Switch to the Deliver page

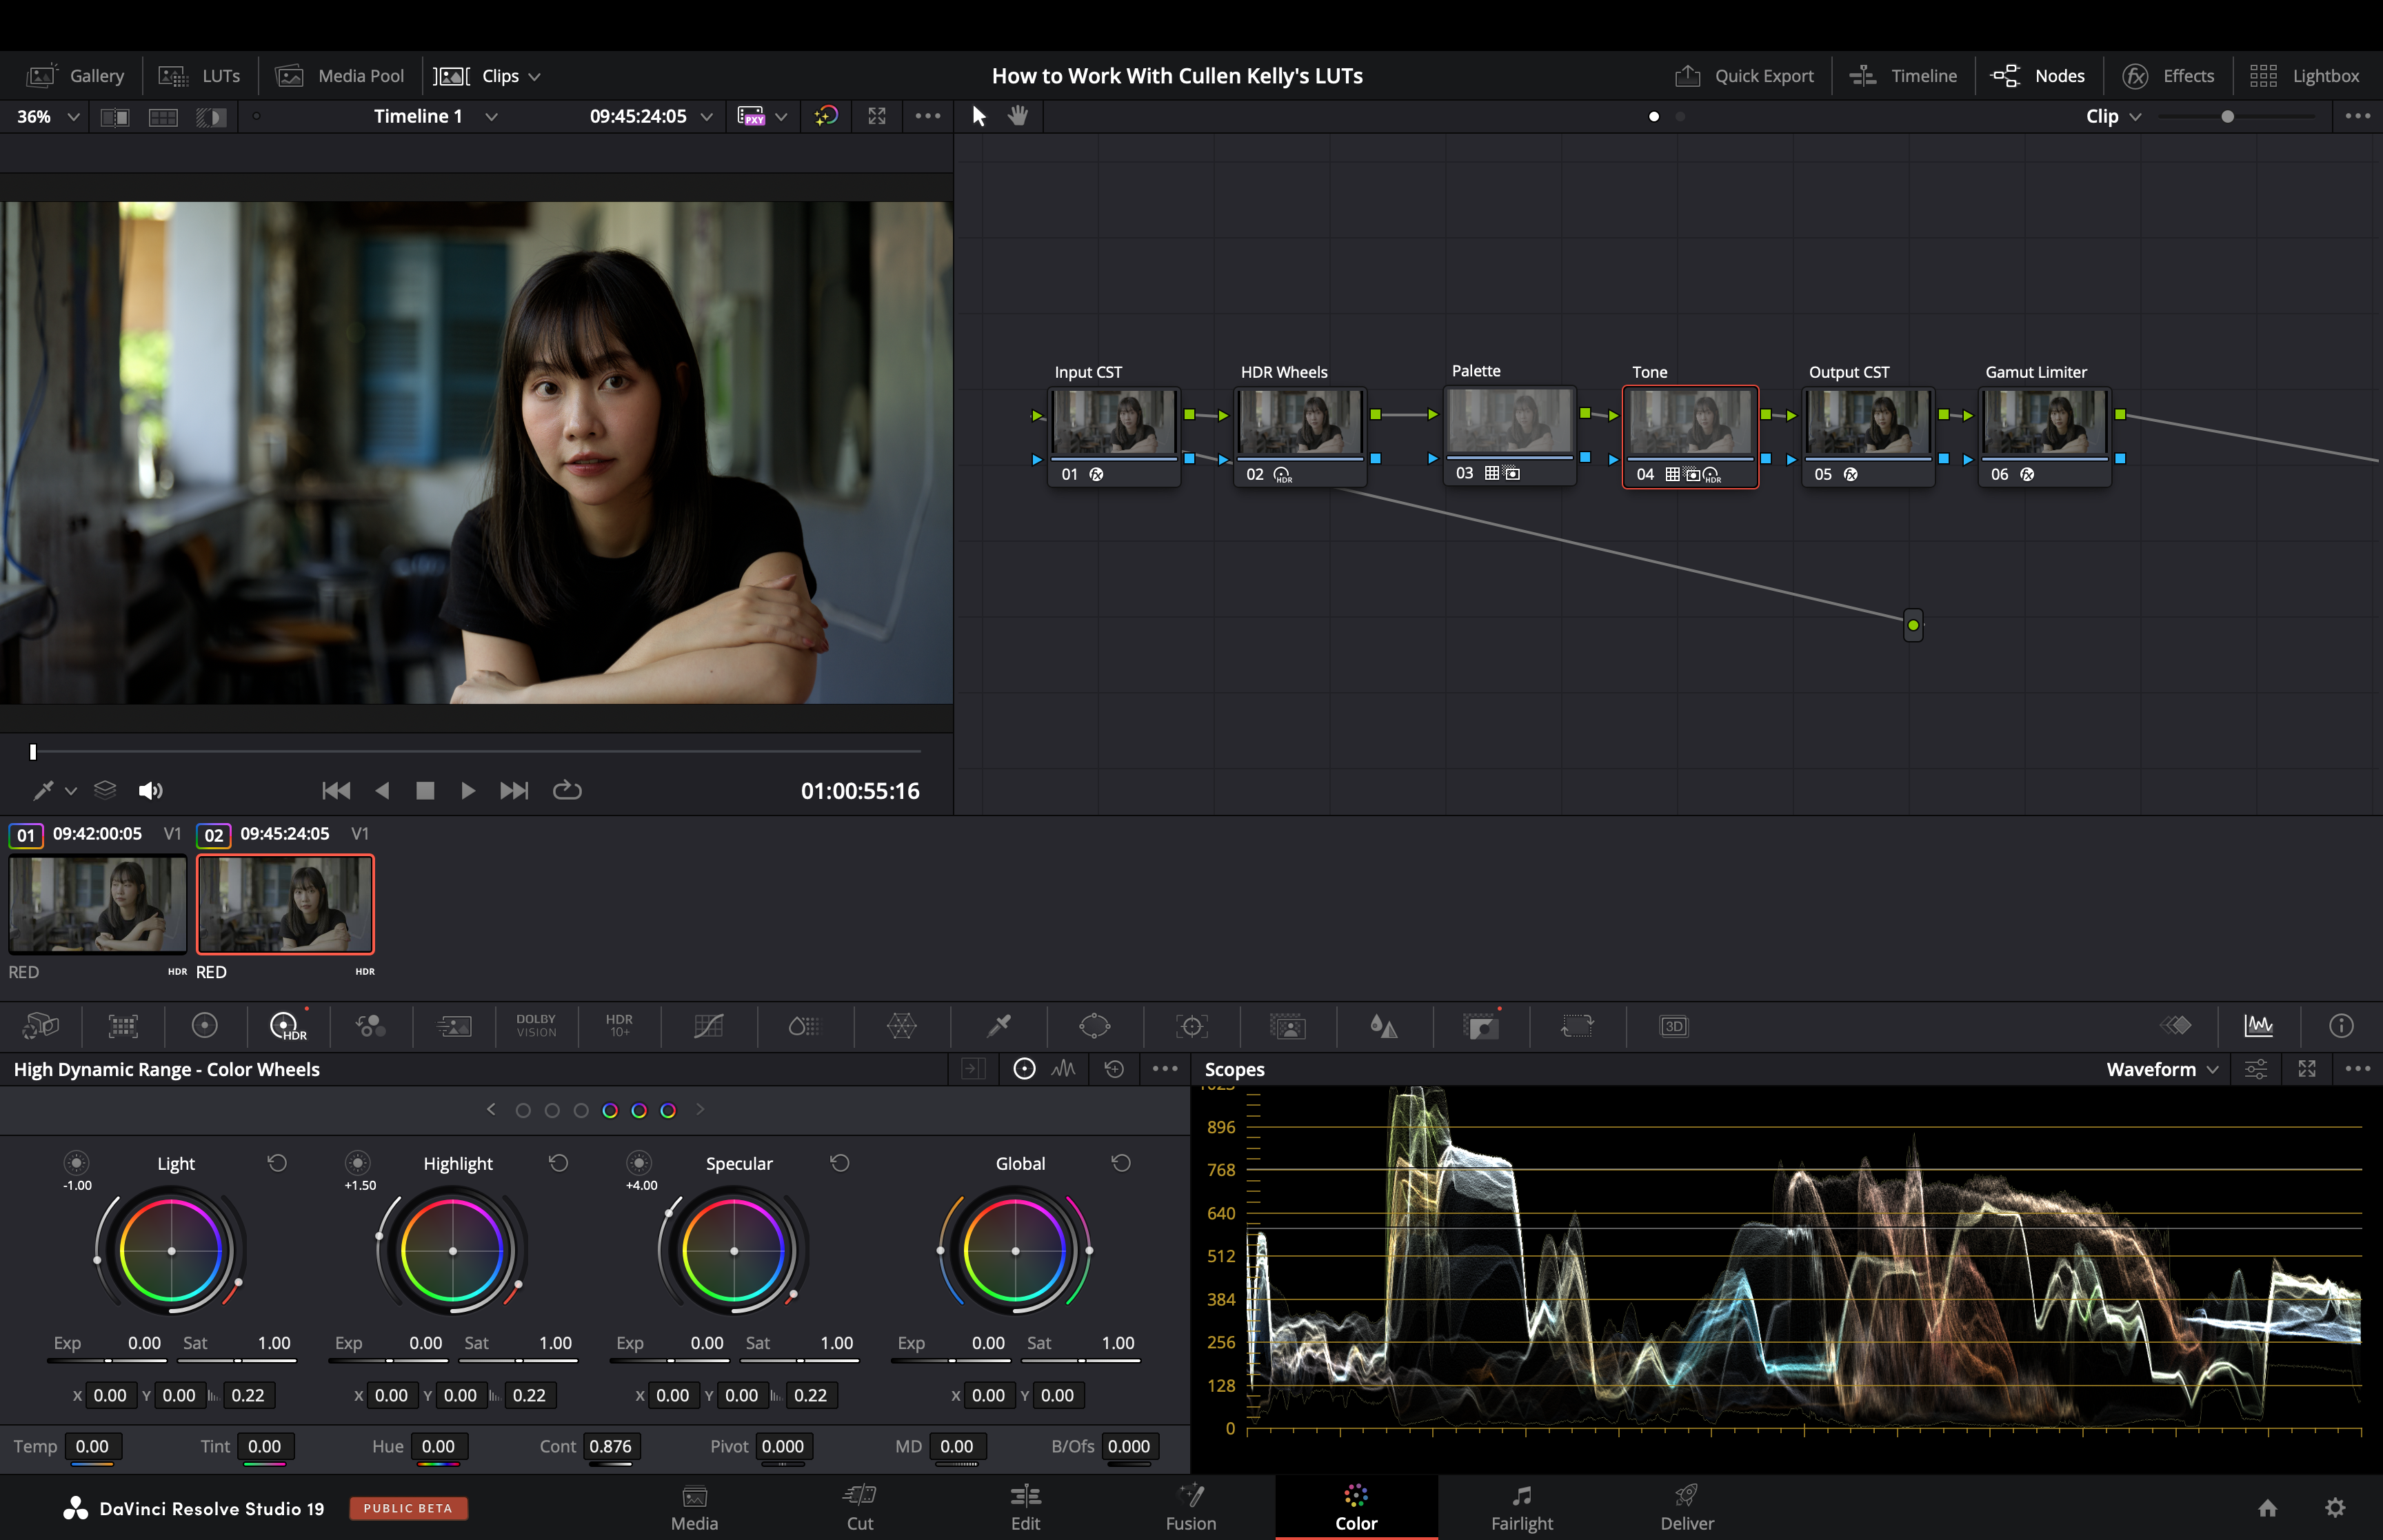(x=1686, y=1507)
